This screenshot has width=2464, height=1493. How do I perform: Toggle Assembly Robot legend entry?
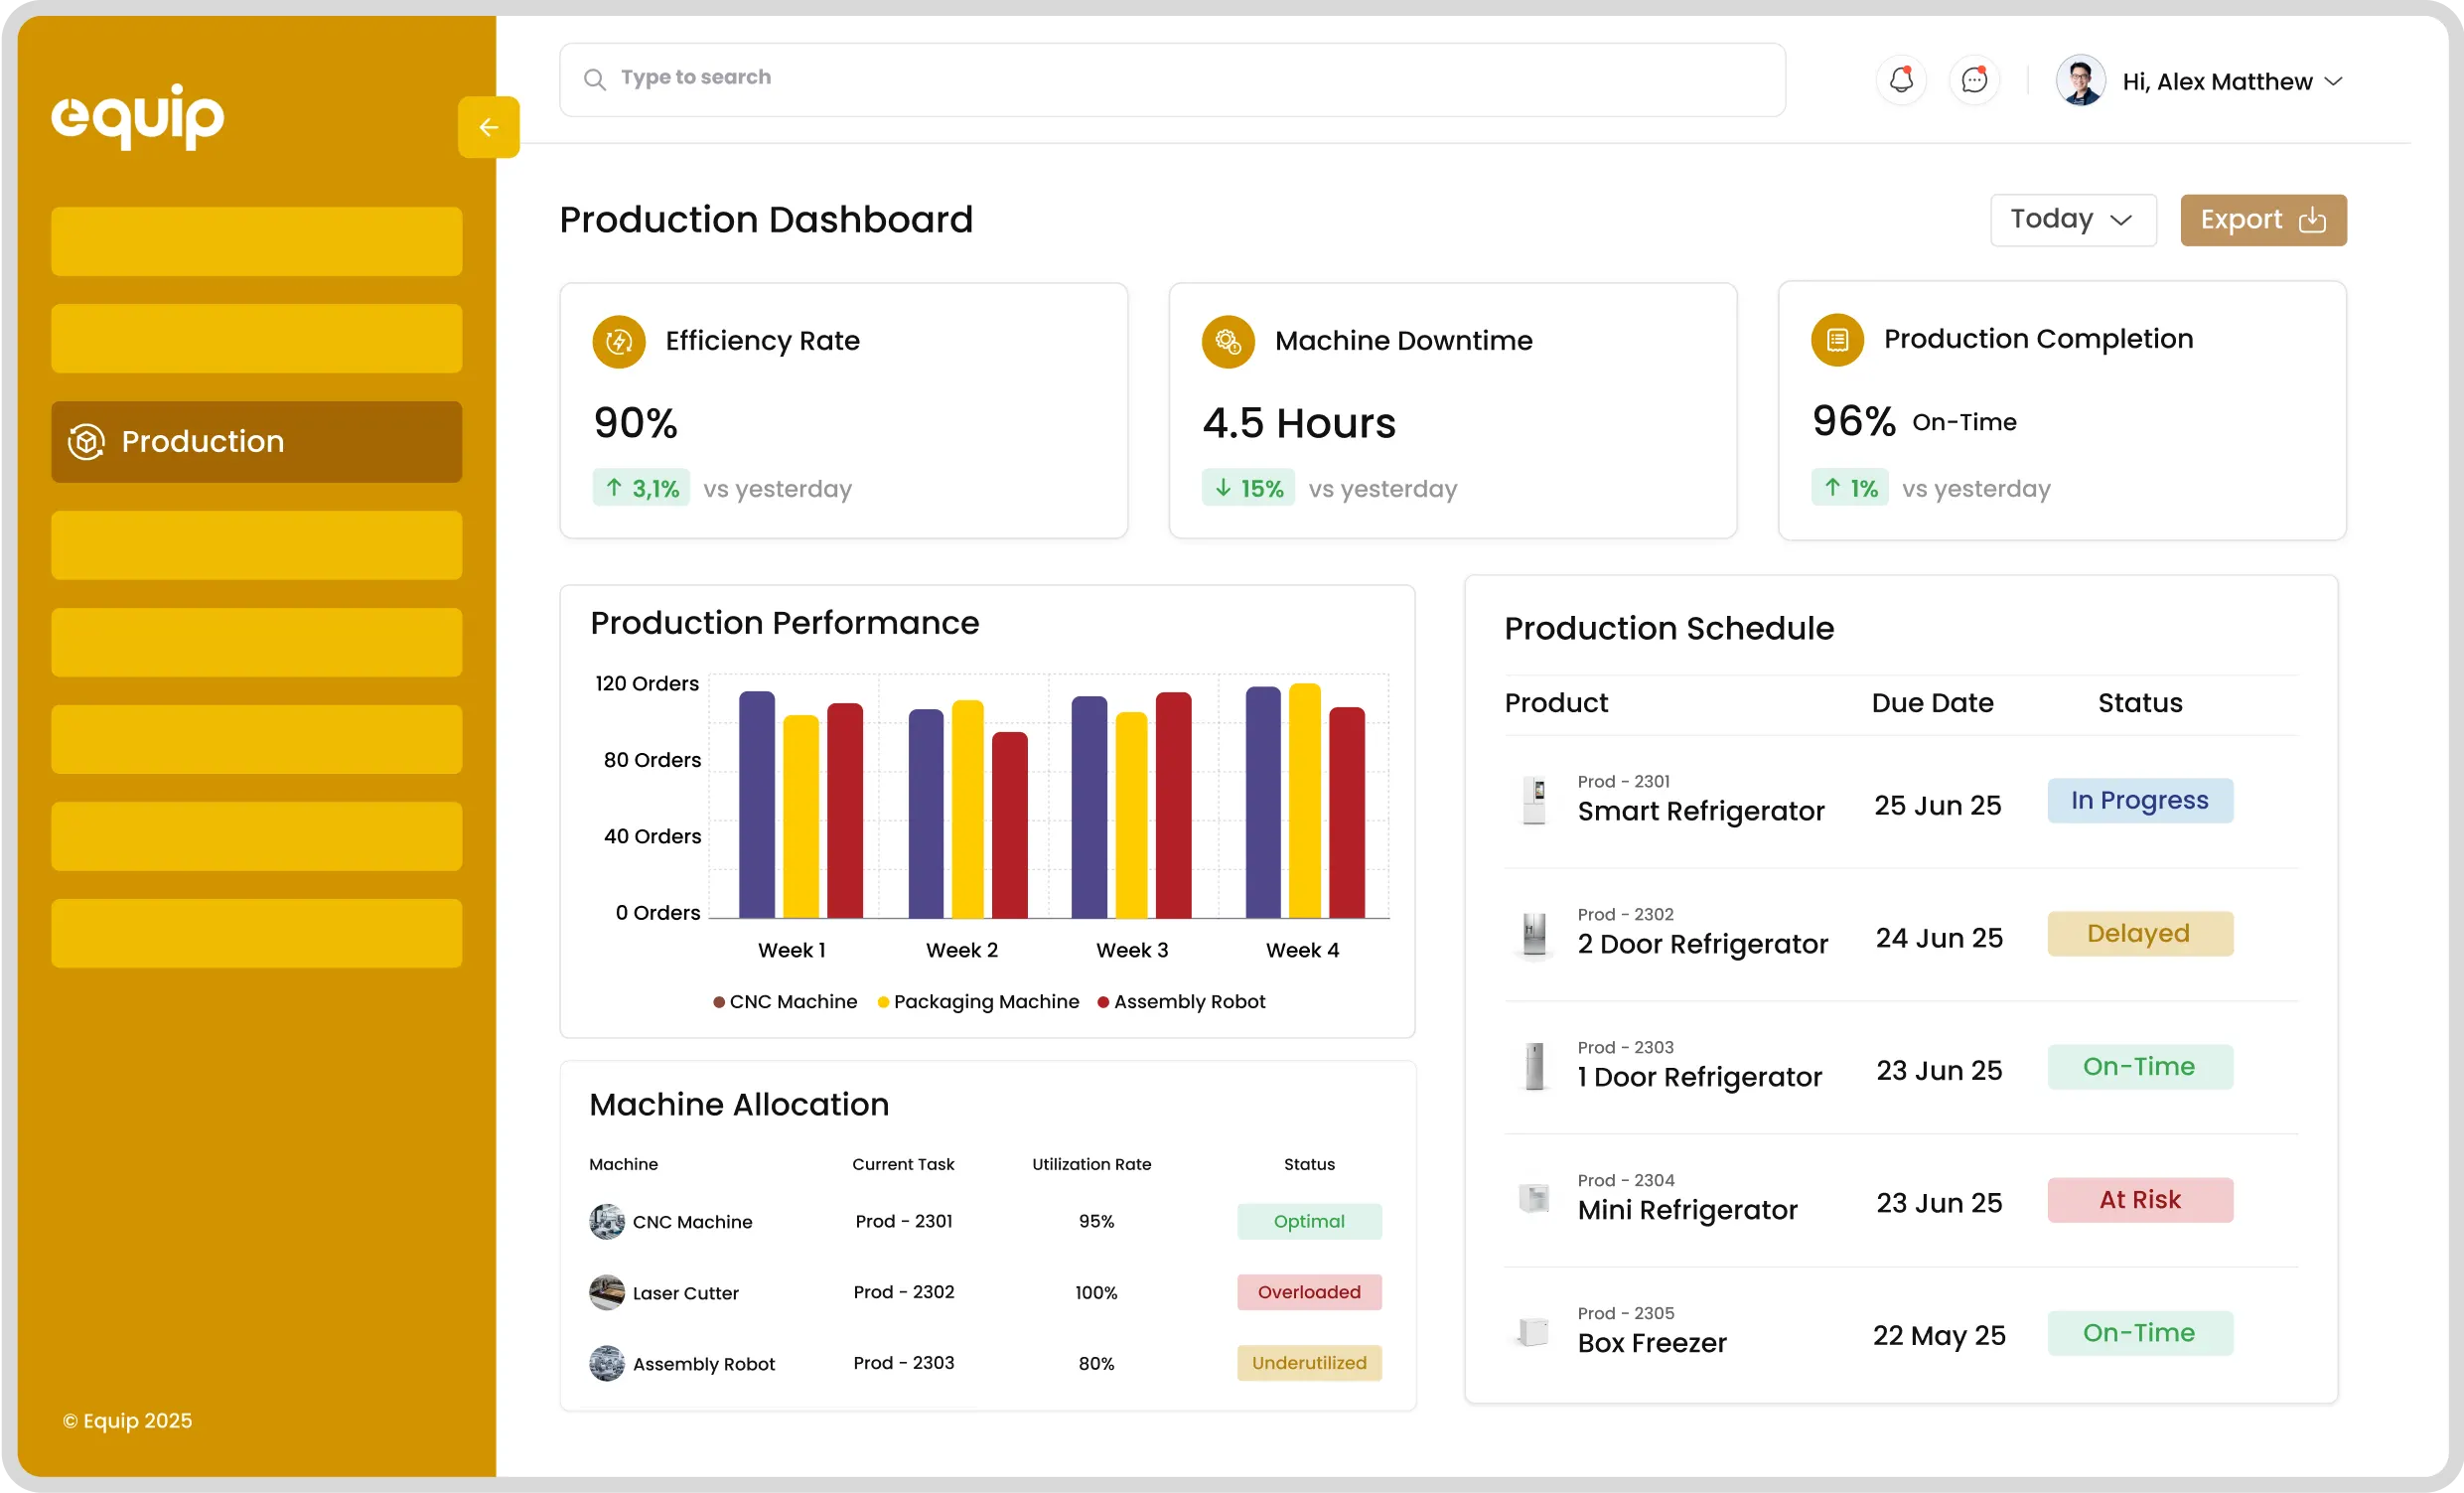click(1181, 1002)
